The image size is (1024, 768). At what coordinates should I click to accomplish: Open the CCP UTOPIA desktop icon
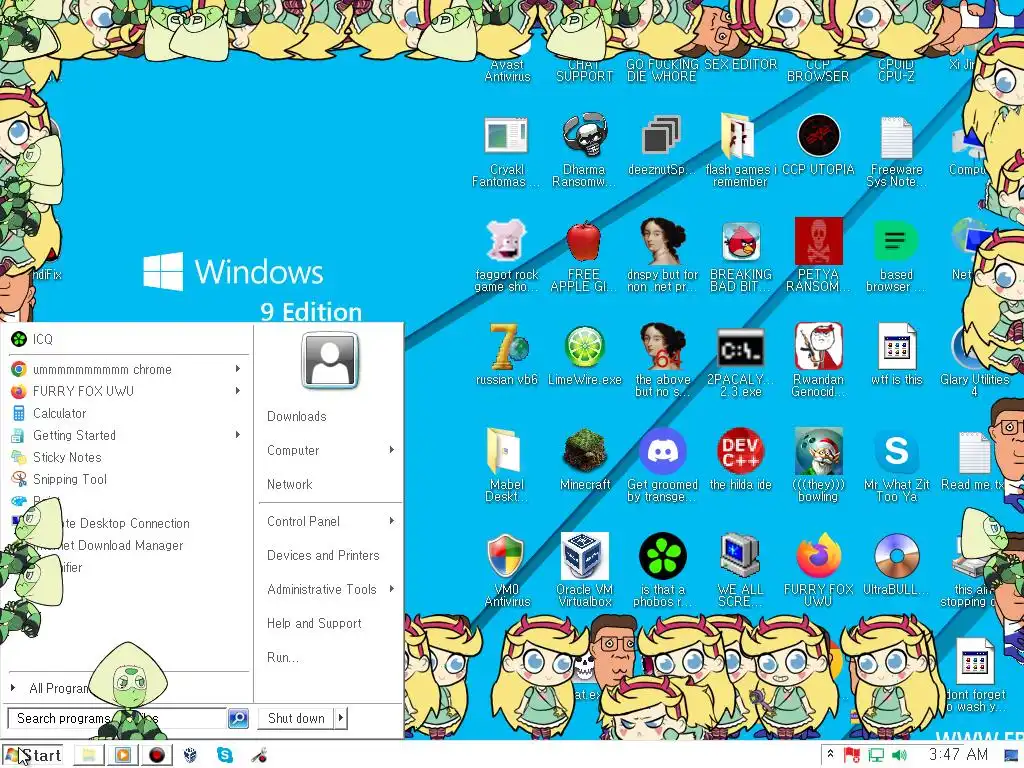coord(818,136)
